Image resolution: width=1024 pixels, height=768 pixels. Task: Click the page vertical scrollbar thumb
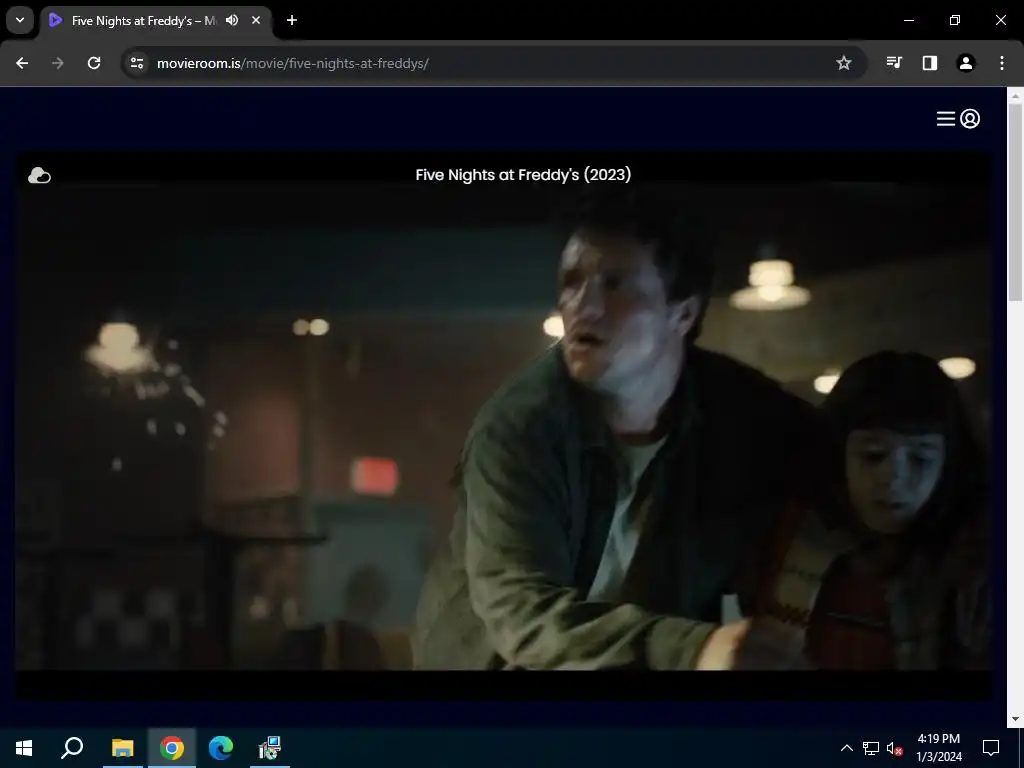(1015, 202)
